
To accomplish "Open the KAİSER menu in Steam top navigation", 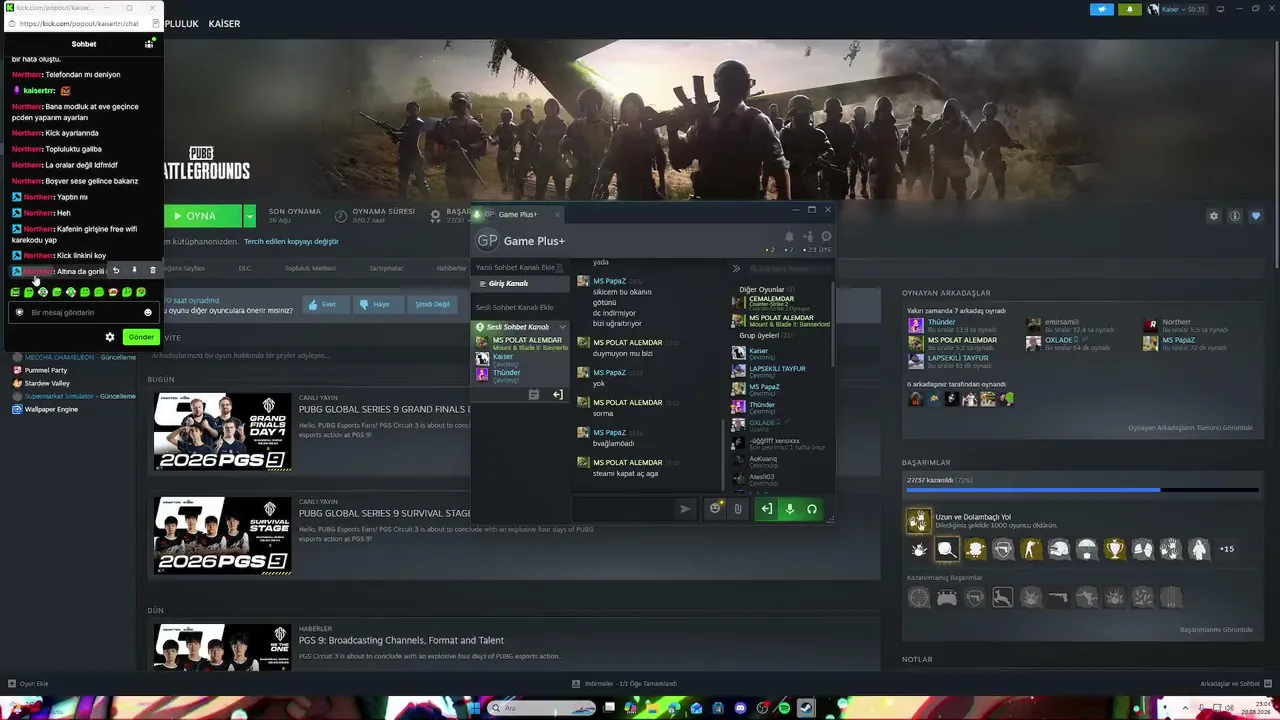I will pyautogui.click(x=224, y=23).
